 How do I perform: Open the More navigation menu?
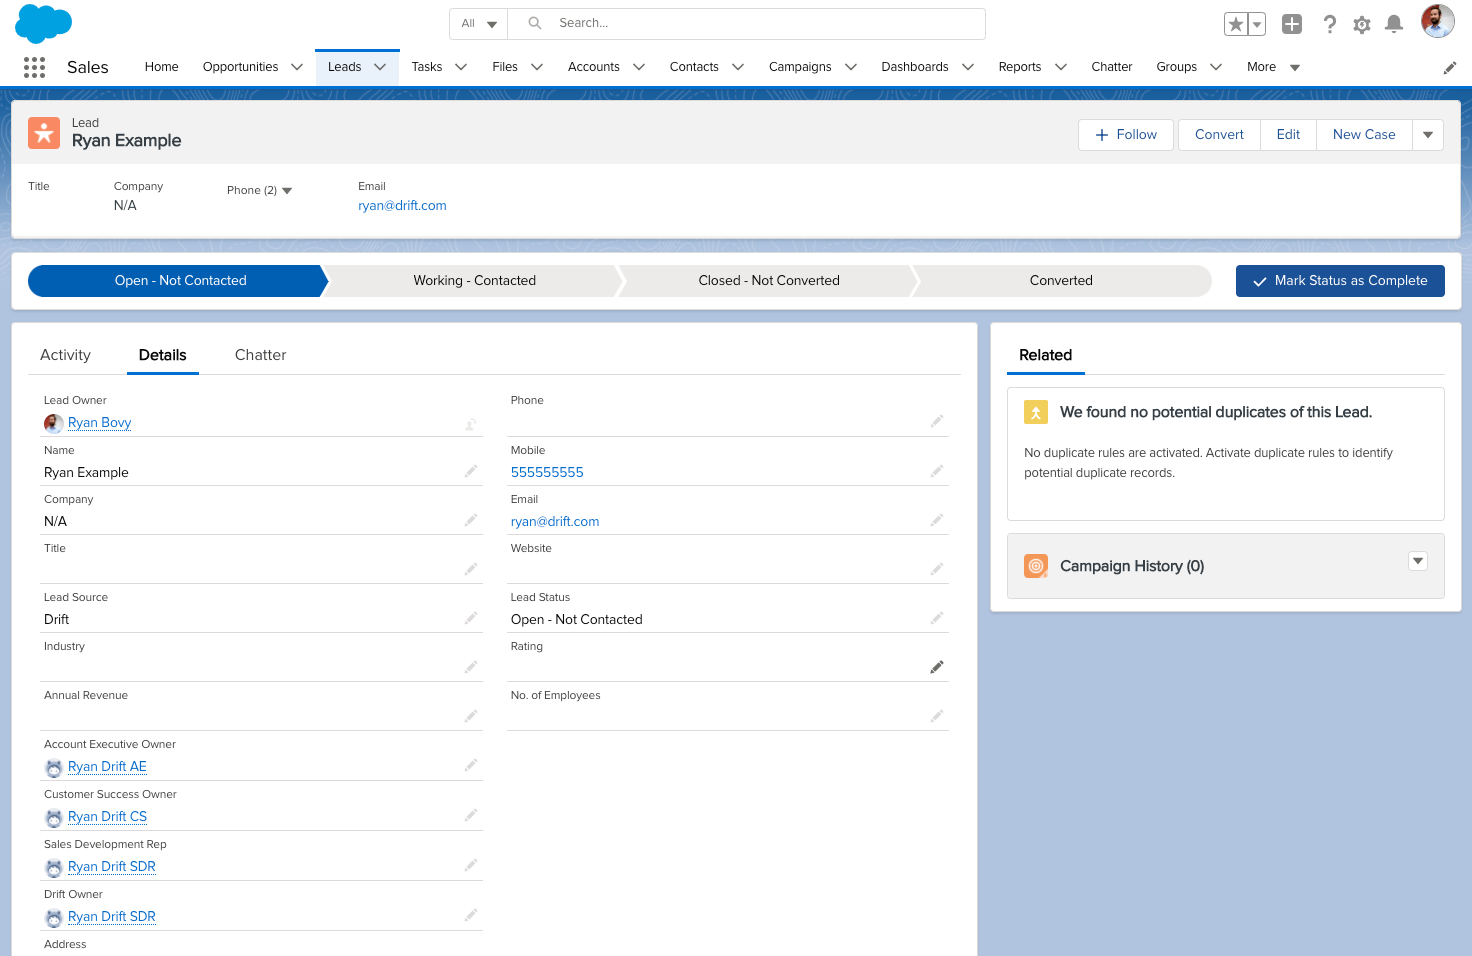tap(1273, 67)
